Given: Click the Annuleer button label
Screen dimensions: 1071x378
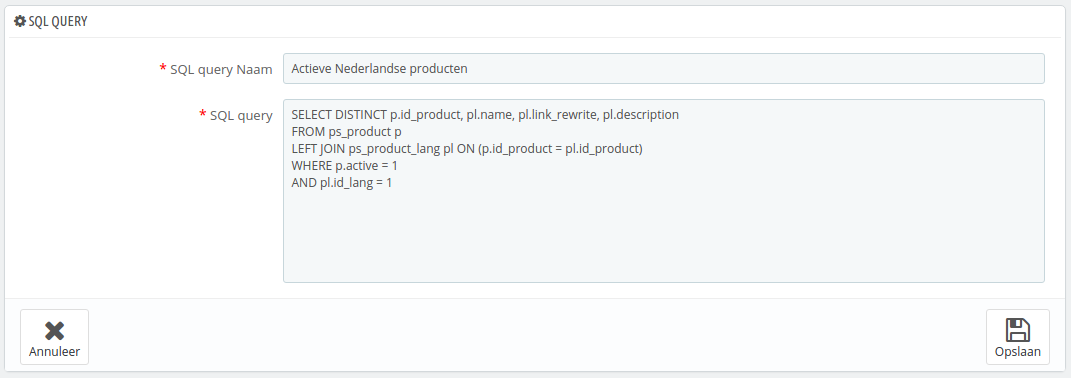Looking at the screenshot, I should tap(54, 352).
